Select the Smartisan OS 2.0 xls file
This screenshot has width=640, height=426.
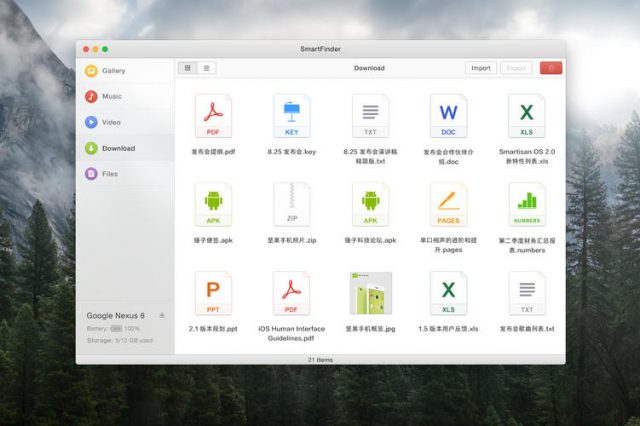[526, 117]
